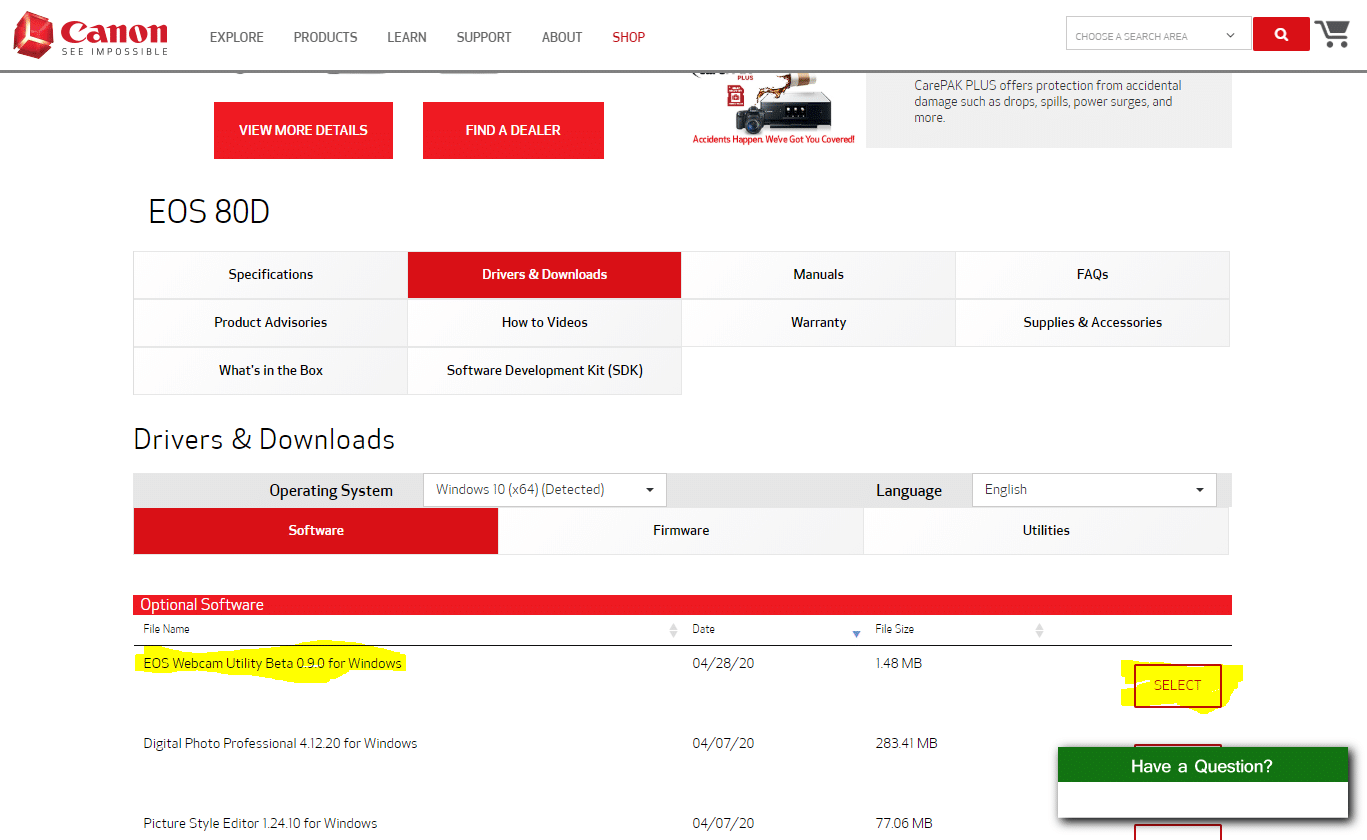Screen dimensions: 1367x840
Task: Click the VIEW MORE DETAILS button
Action: pyautogui.click(x=303, y=130)
